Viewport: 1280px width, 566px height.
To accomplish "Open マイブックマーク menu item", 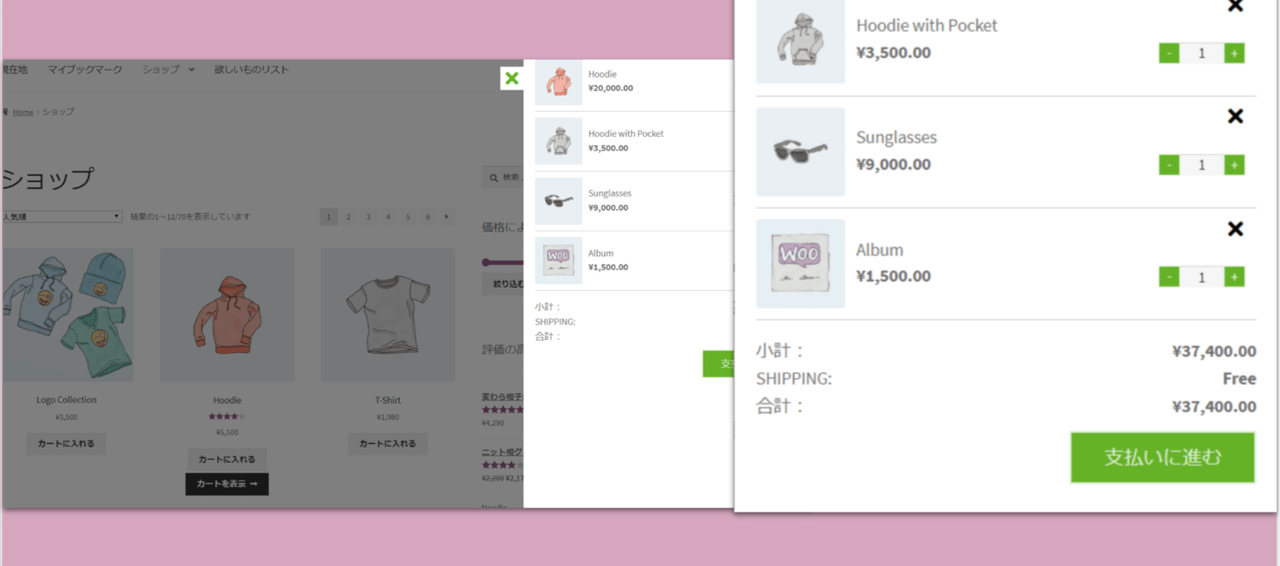I will pos(85,69).
